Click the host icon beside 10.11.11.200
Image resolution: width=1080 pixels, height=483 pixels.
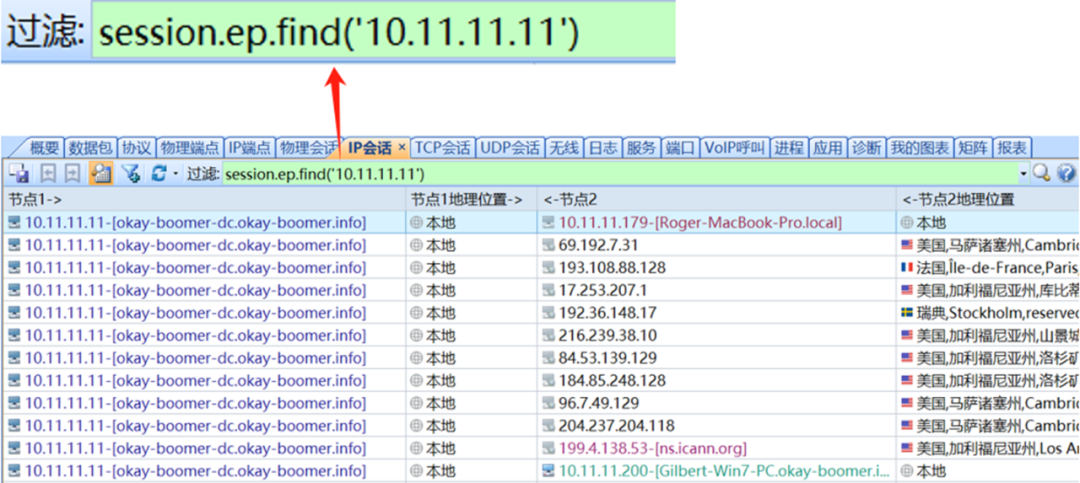click(549, 471)
